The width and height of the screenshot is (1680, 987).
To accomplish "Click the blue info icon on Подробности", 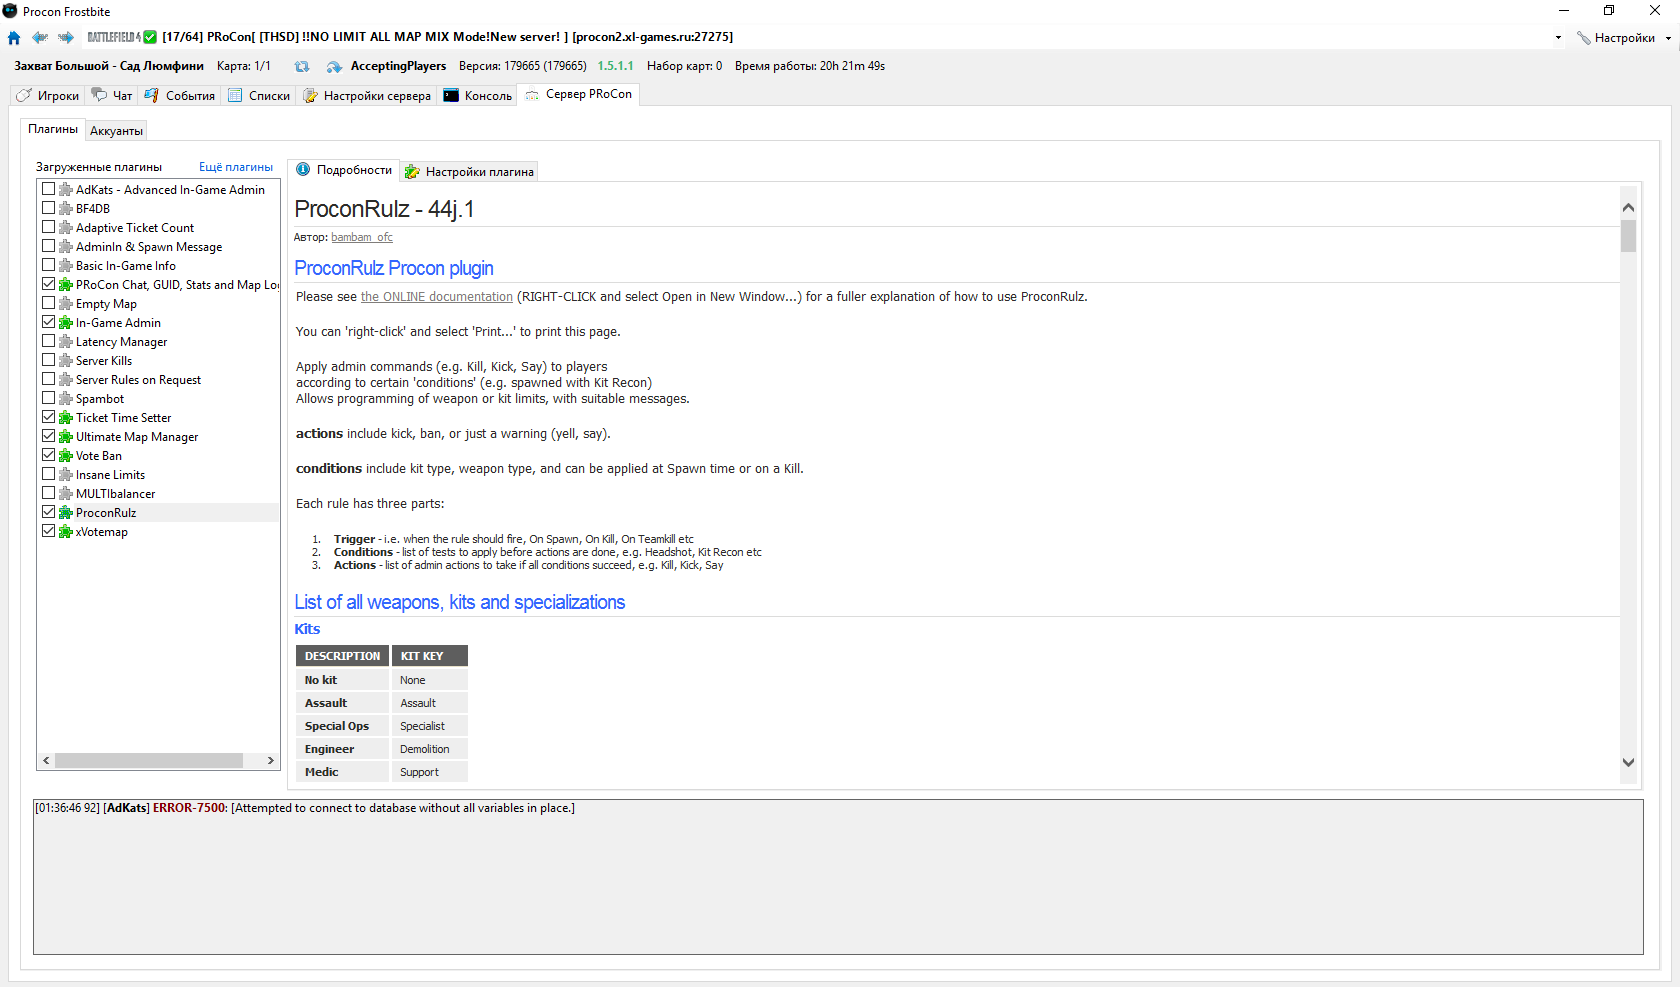I will pyautogui.click(x=303, y=170).
